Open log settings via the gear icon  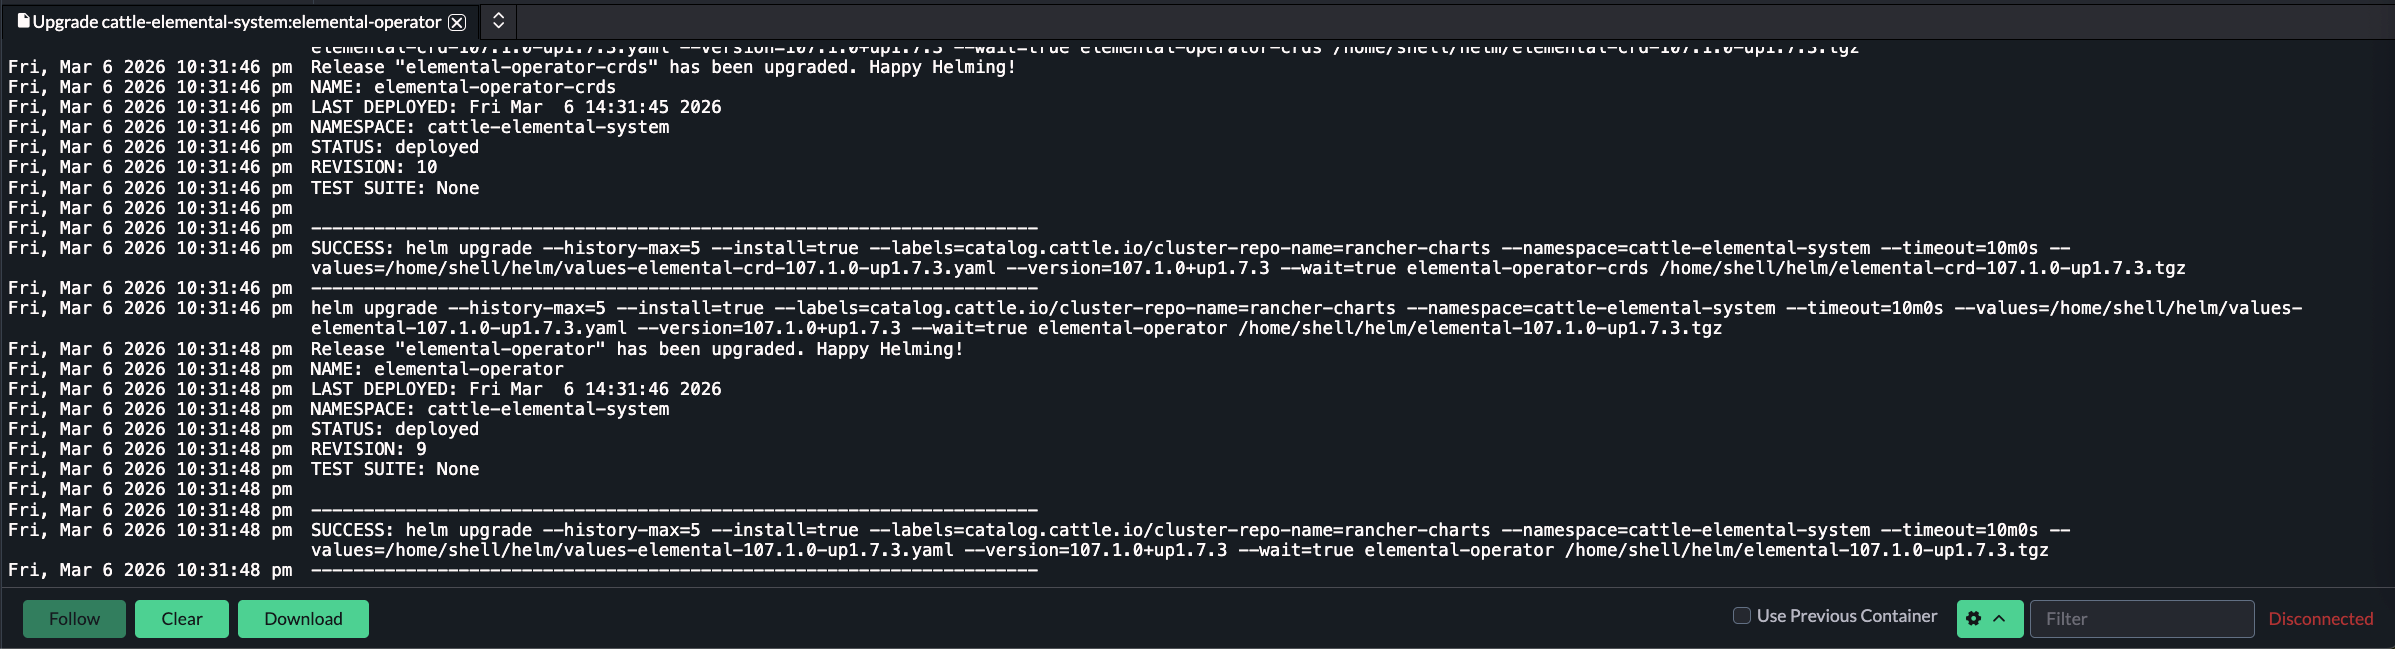[x=1973, y=619]
